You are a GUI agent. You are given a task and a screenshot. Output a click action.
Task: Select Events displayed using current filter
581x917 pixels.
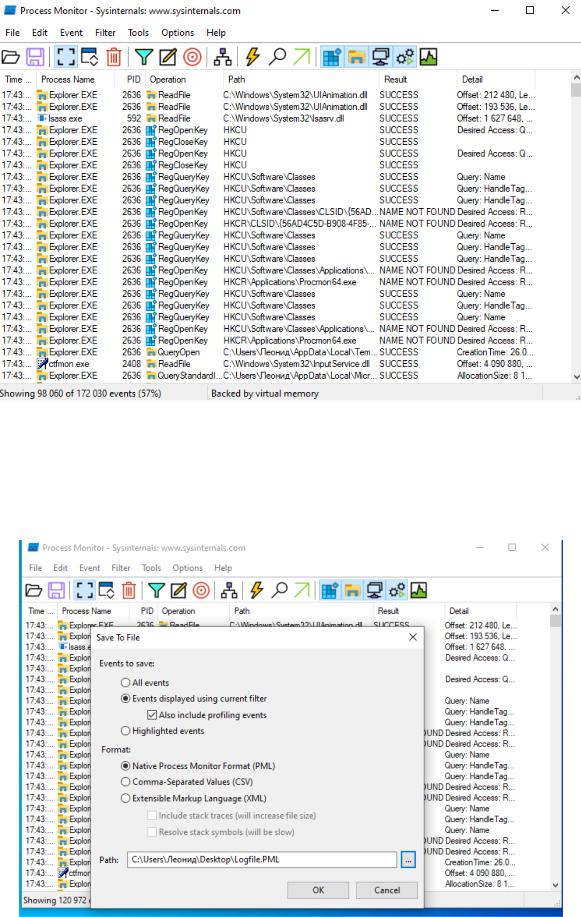[125, 698]
